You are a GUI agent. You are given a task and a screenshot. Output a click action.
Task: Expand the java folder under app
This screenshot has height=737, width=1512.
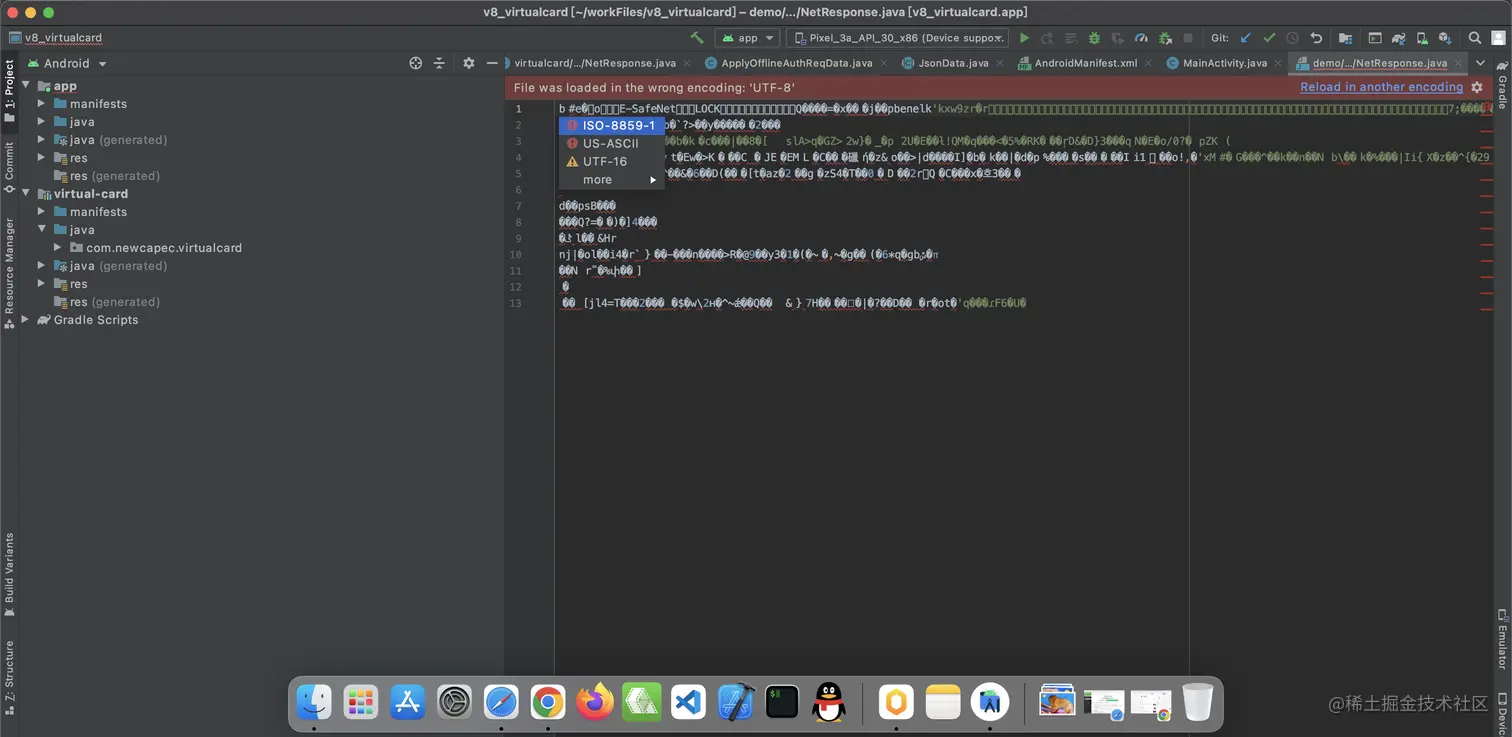[42, 122]
